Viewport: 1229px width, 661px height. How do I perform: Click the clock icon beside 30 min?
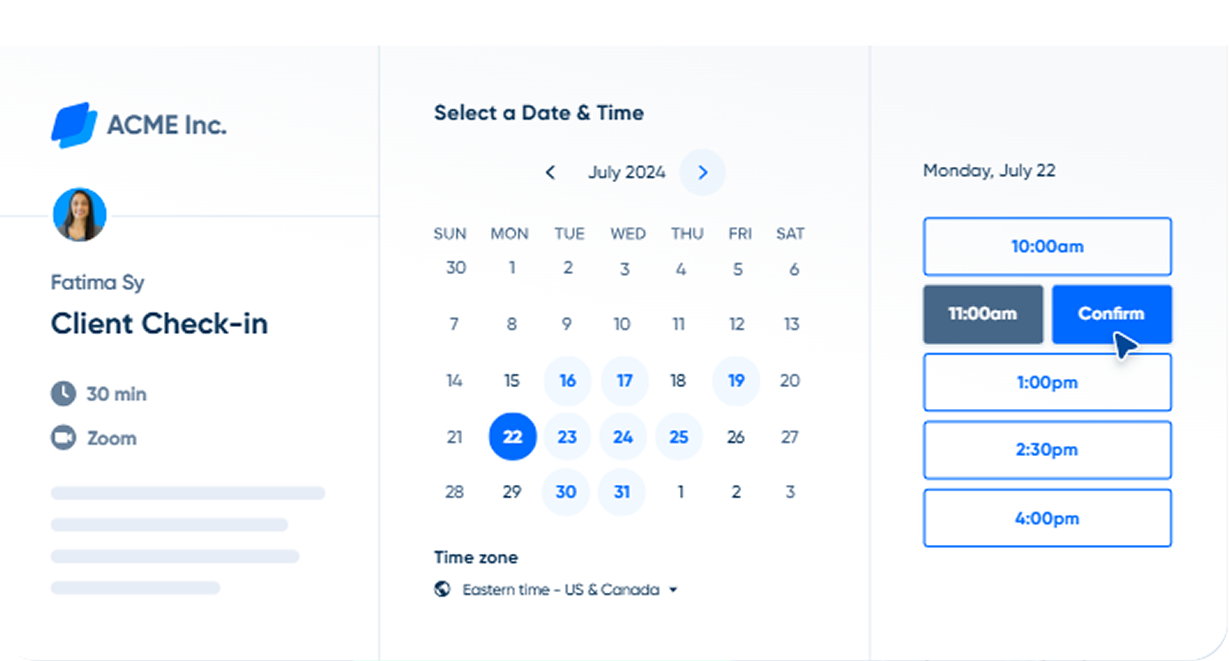[63, 394]
